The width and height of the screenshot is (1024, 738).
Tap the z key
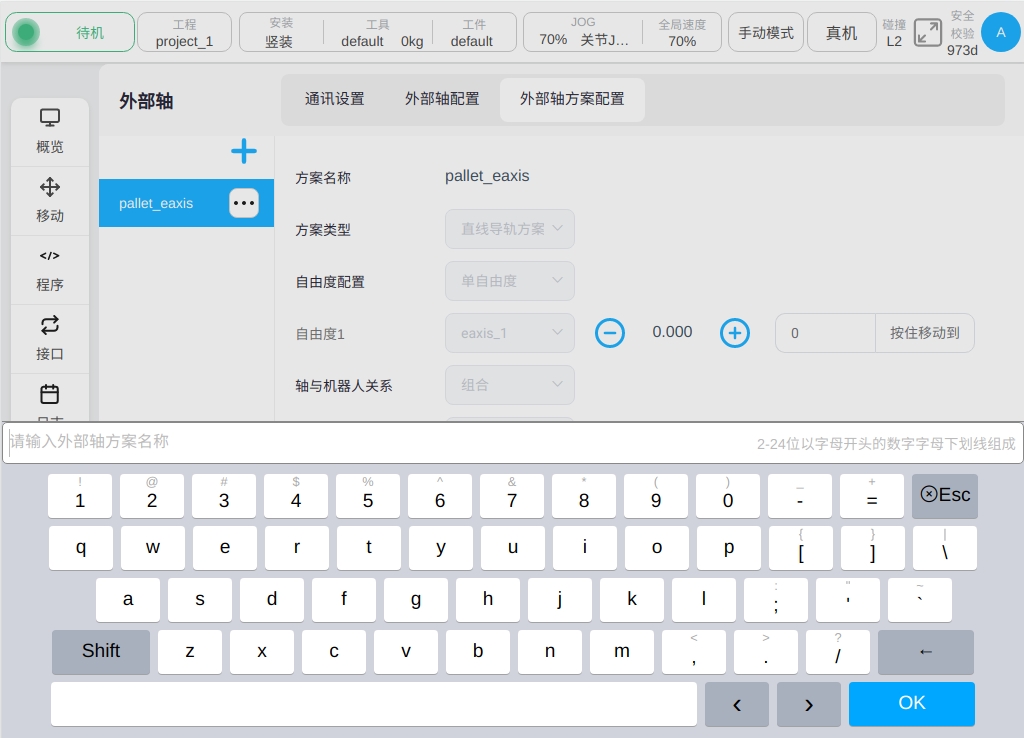pos(190,652)
